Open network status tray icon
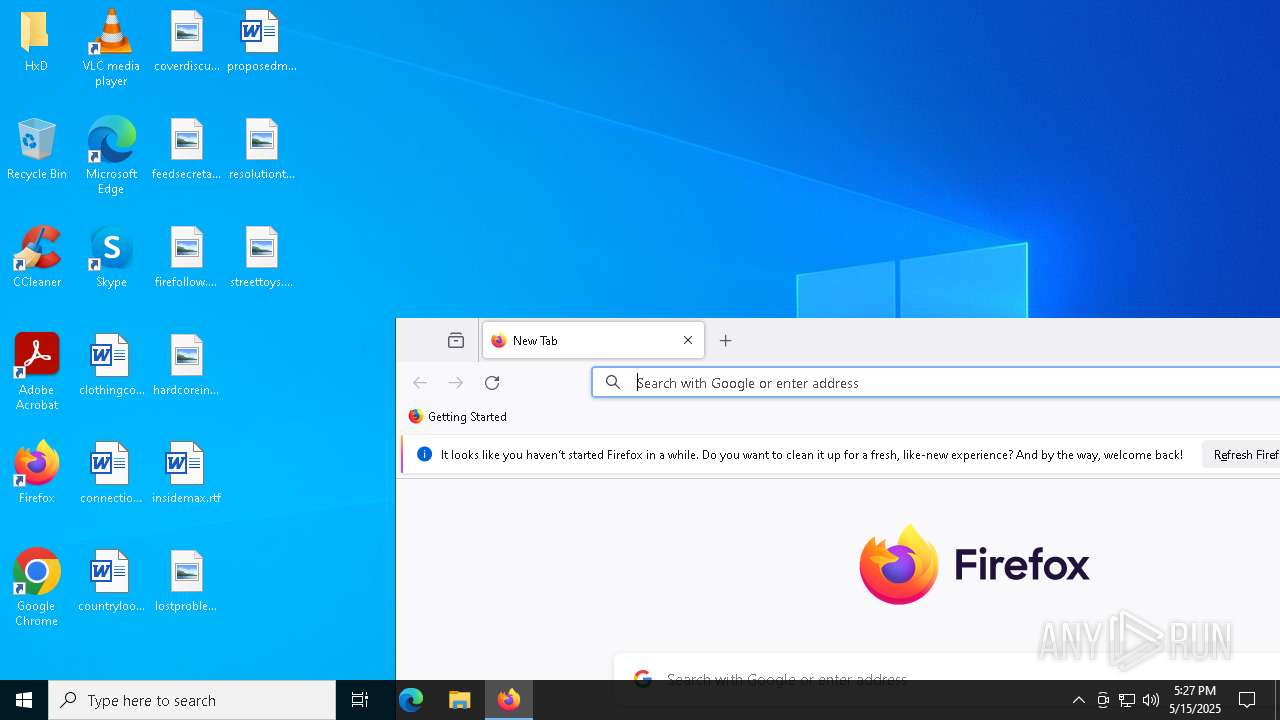 pyautogui.click(x=1127, y=700)
